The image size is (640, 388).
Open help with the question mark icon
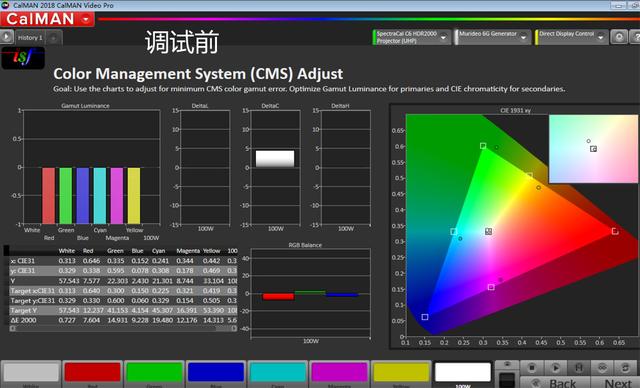(636, 37)
